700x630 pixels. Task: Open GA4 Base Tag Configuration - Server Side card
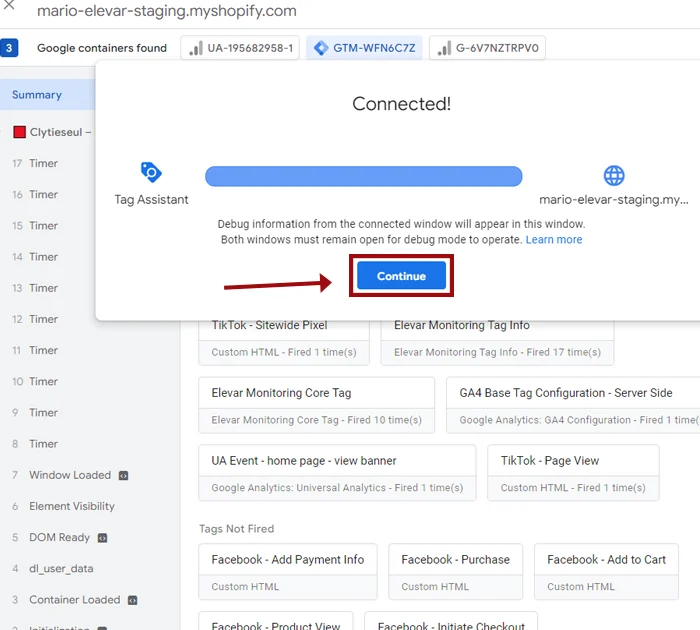573,405
